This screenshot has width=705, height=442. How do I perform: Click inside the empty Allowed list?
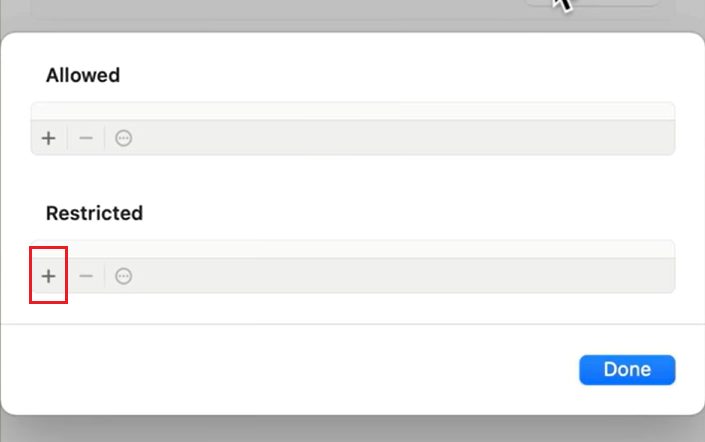point(352,111)
